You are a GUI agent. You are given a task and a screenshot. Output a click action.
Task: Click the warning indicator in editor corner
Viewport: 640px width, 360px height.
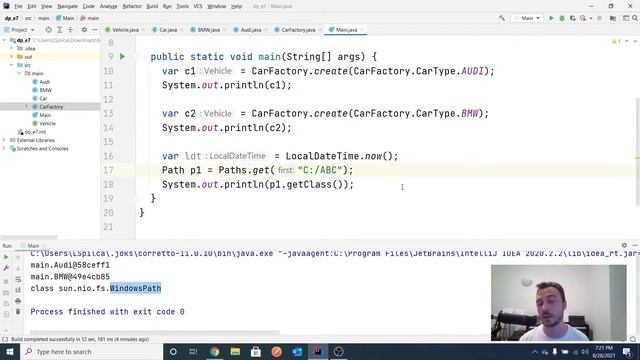(616, 42)
